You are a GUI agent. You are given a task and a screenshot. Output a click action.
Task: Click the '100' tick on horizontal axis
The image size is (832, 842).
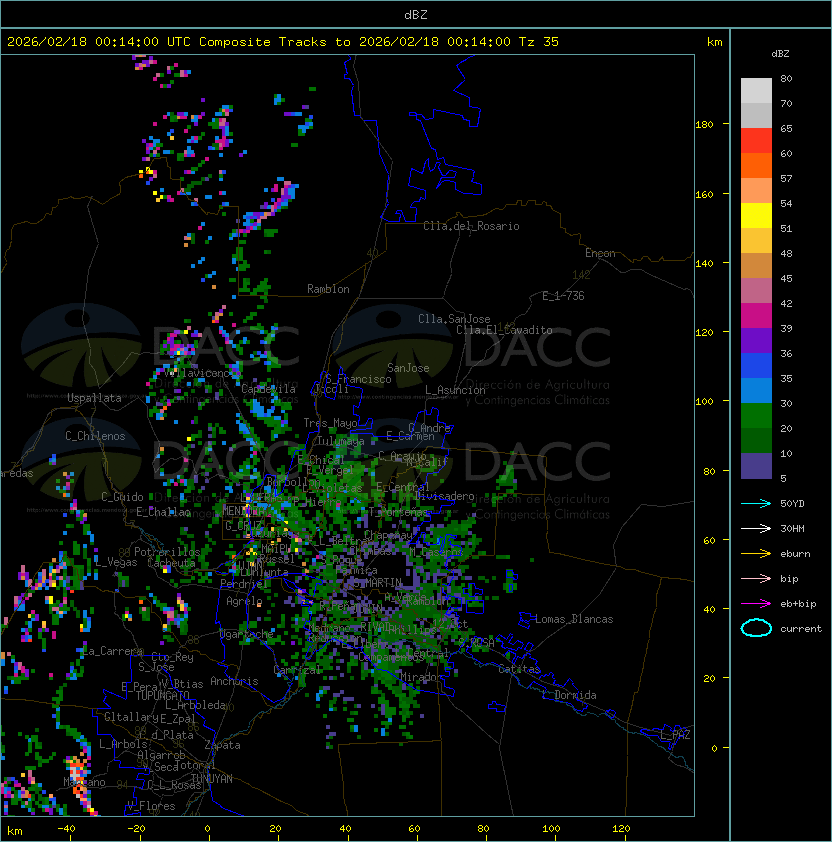[x=551, y=829]
